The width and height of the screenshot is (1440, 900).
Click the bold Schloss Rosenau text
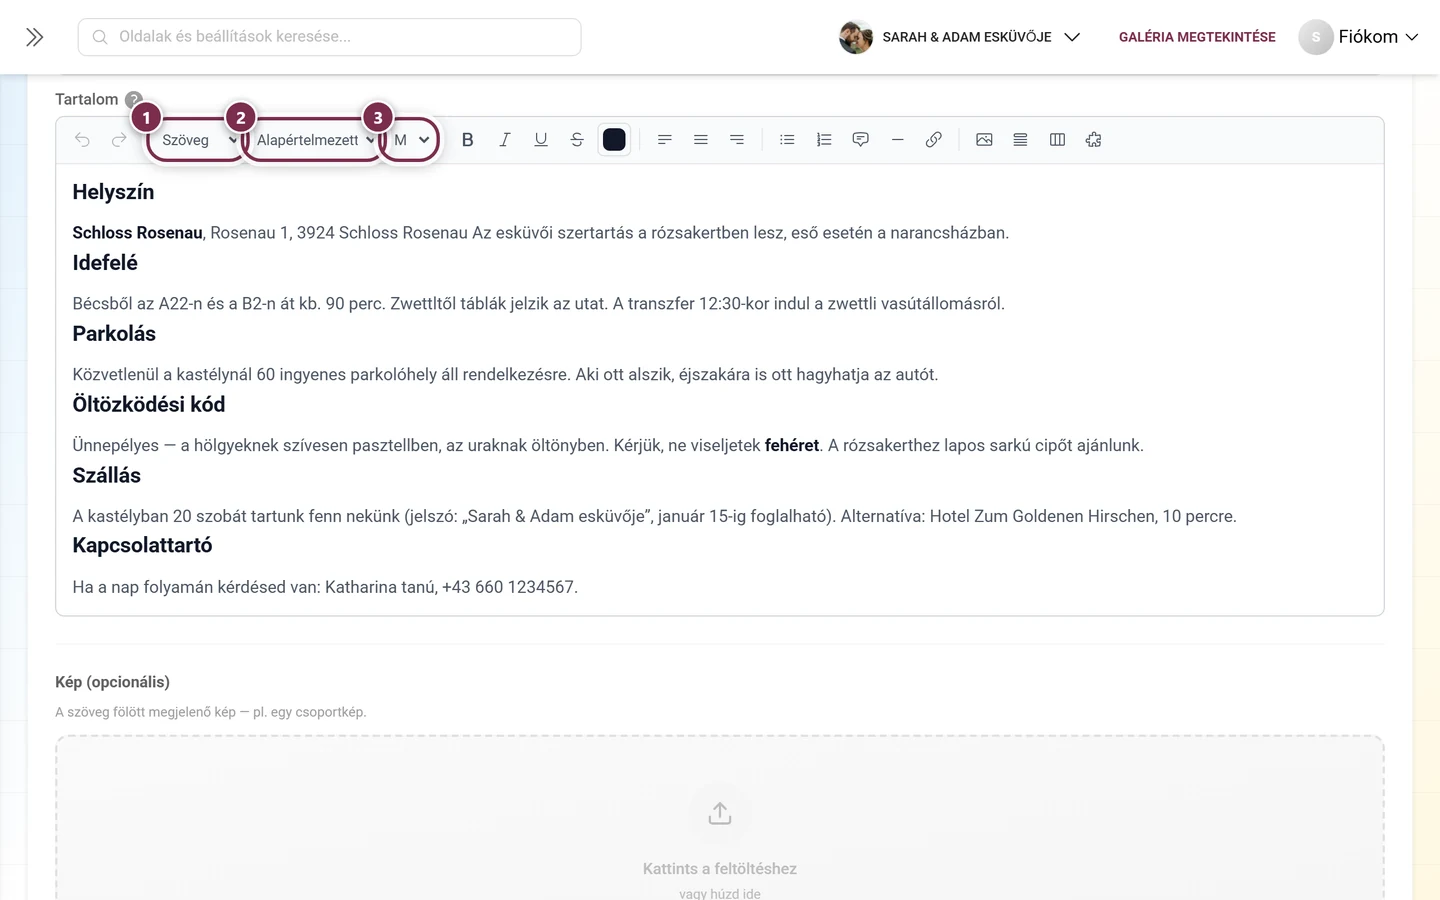(137, 233)
